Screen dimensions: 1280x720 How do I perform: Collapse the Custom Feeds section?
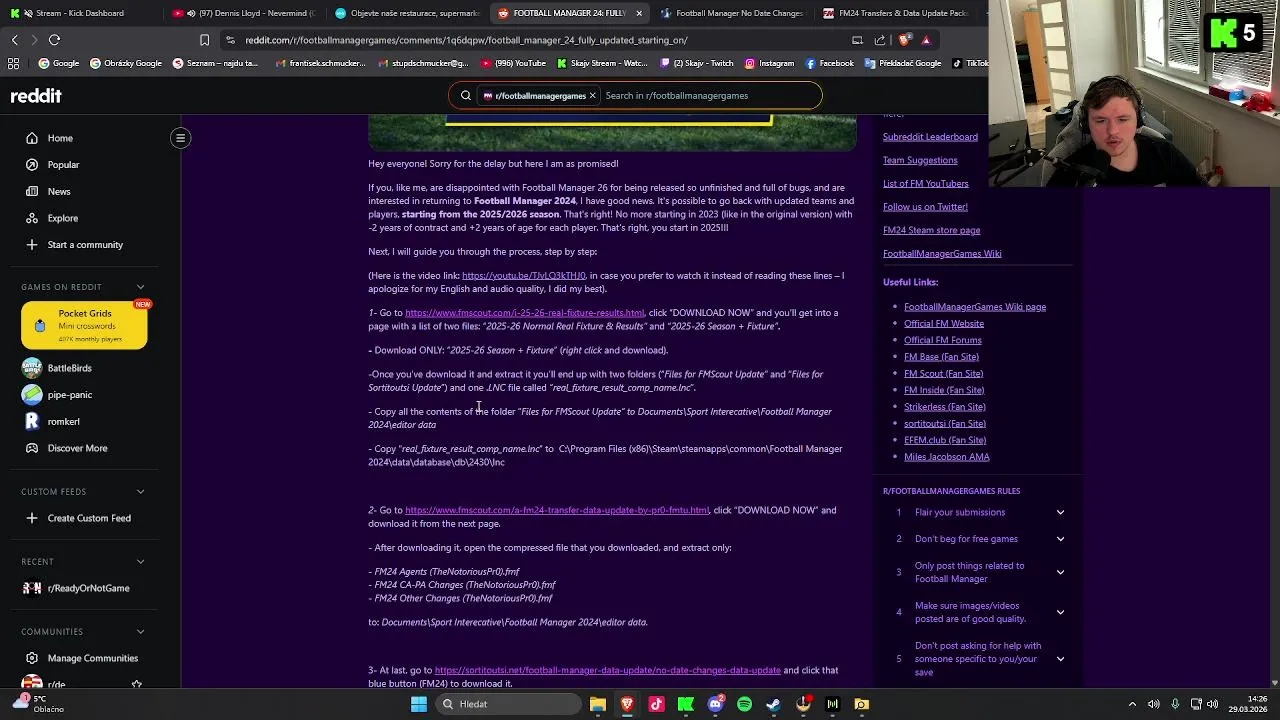coord(140,492)
